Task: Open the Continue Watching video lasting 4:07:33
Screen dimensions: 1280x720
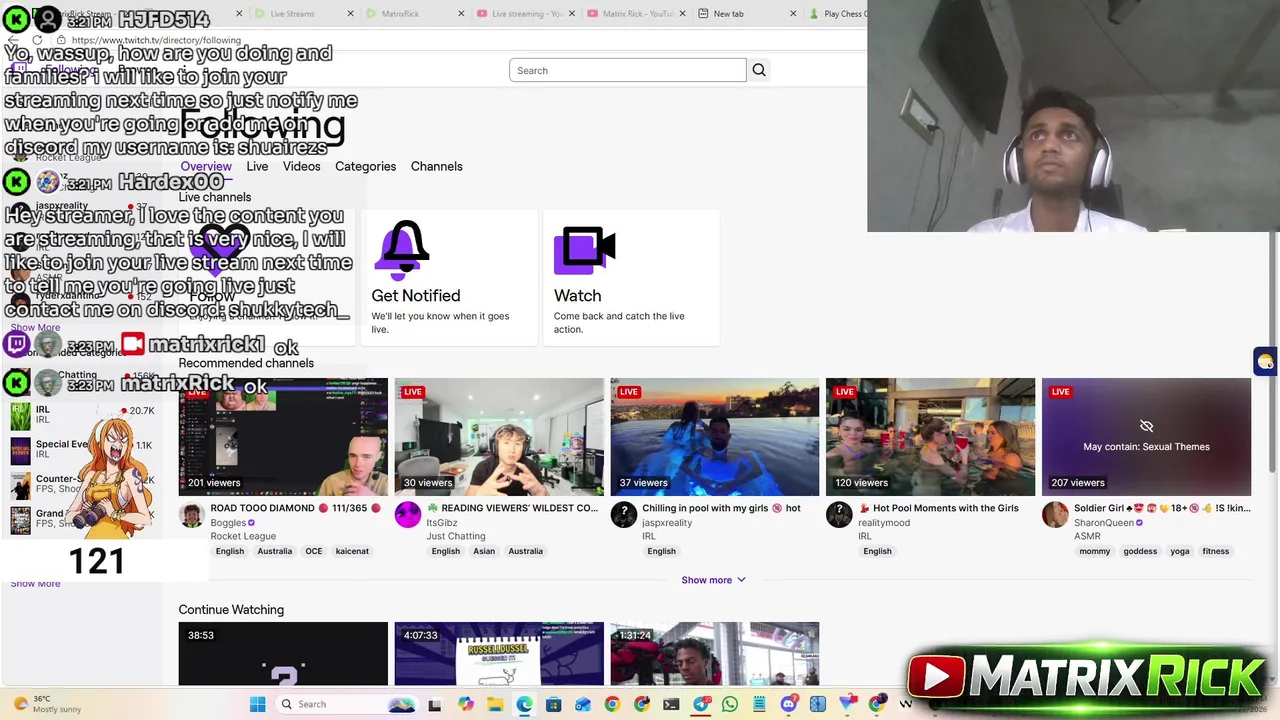Action: (499, 654)
